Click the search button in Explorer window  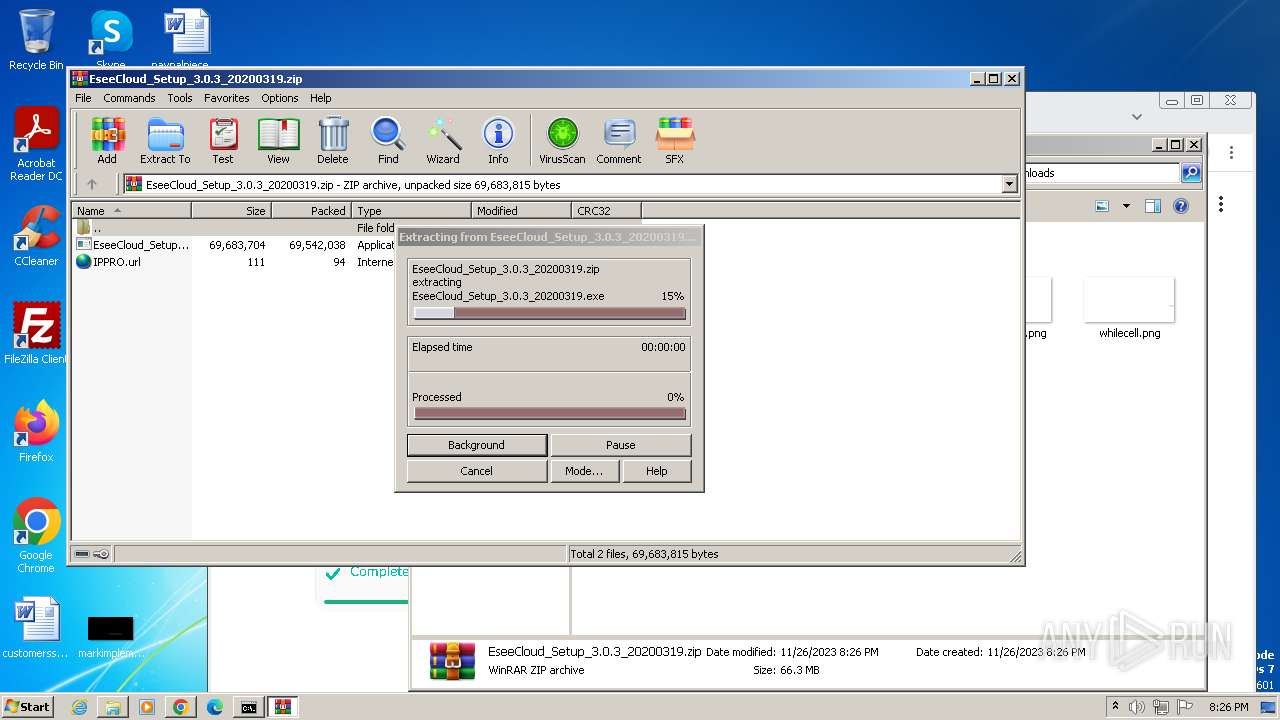click(1191, 173)
